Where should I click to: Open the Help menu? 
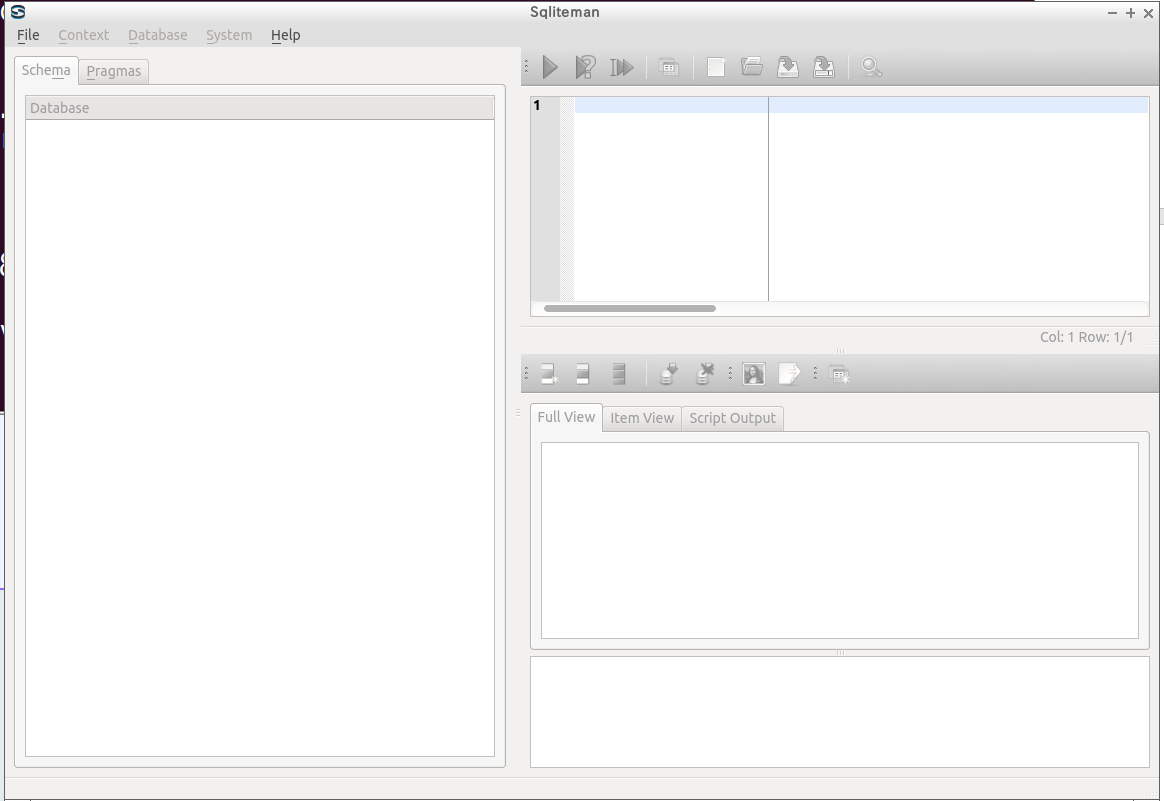(285, 35)
